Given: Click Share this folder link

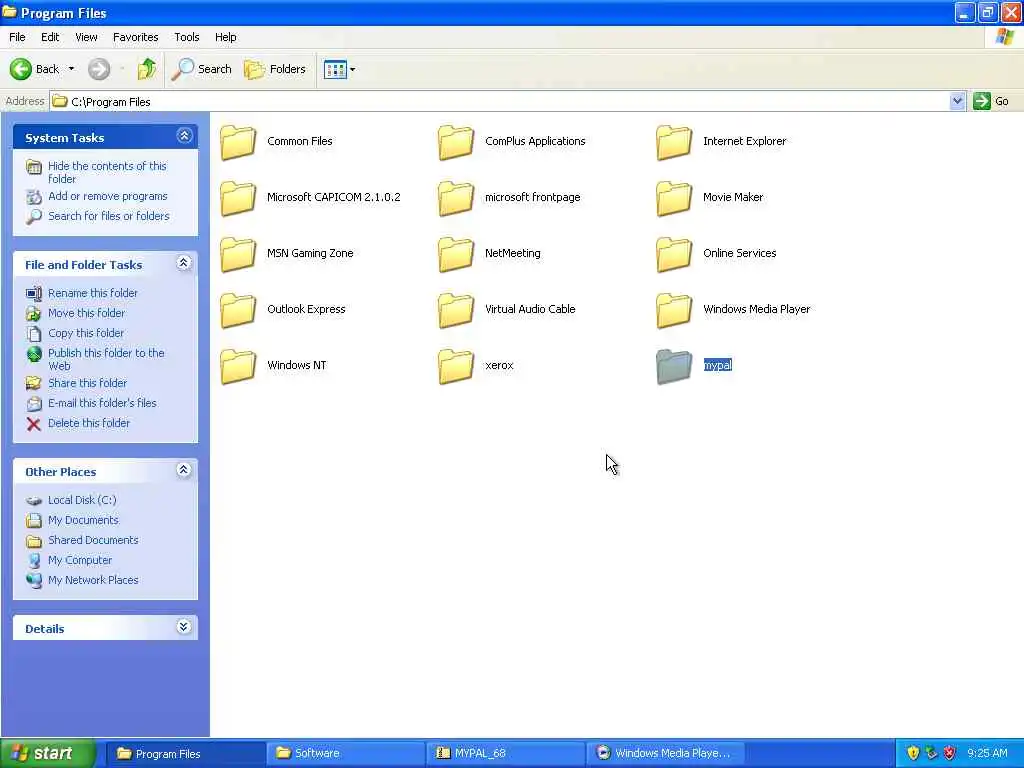Looking at the screenshot, I should click(88, 383).
